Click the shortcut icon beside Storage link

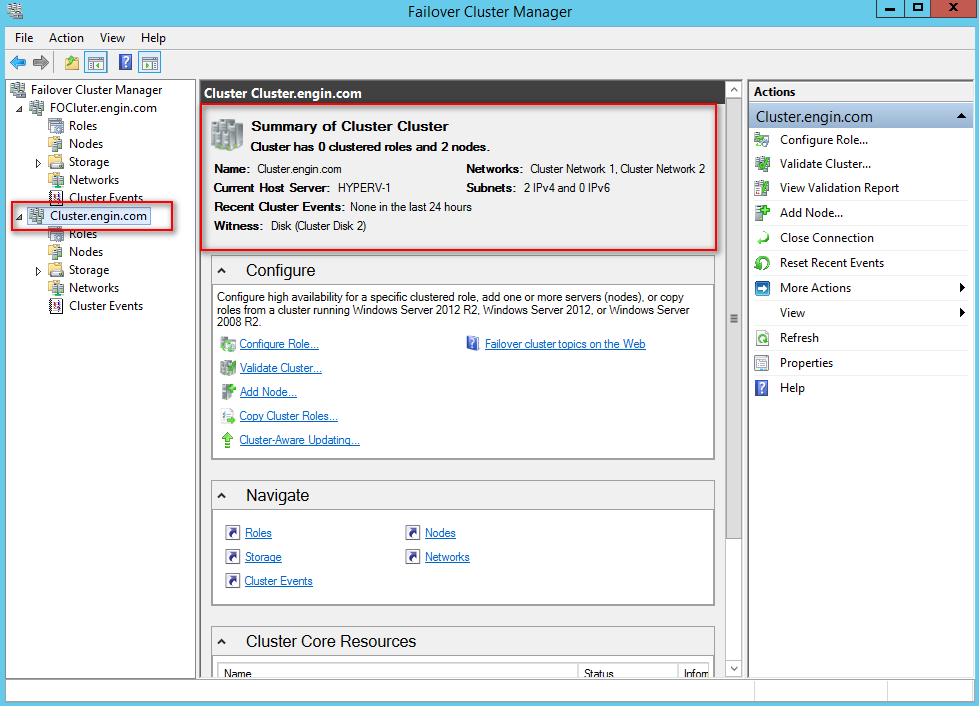tap(232, 556)
